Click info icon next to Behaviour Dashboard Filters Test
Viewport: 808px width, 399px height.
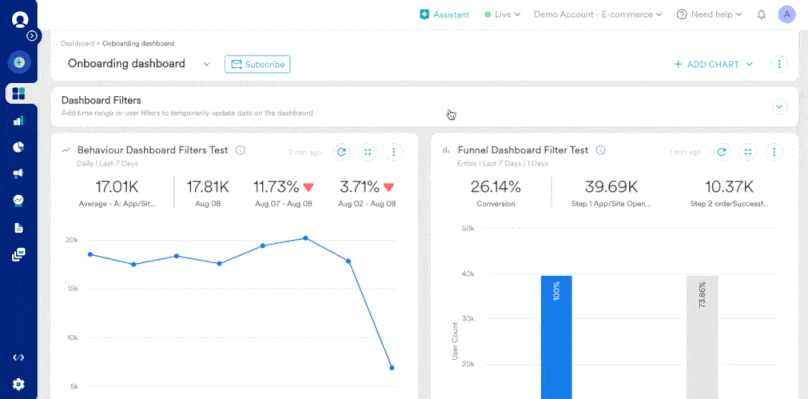point(240,150)
